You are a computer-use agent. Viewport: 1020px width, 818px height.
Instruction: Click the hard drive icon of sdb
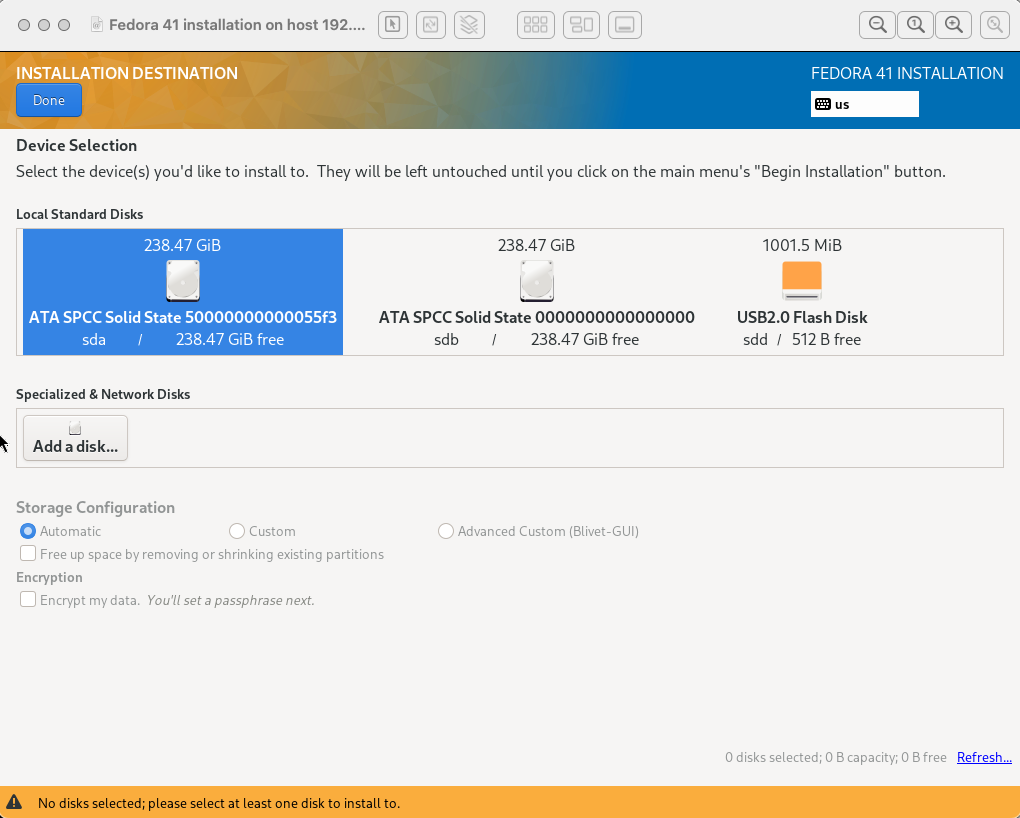pos(537,280)
